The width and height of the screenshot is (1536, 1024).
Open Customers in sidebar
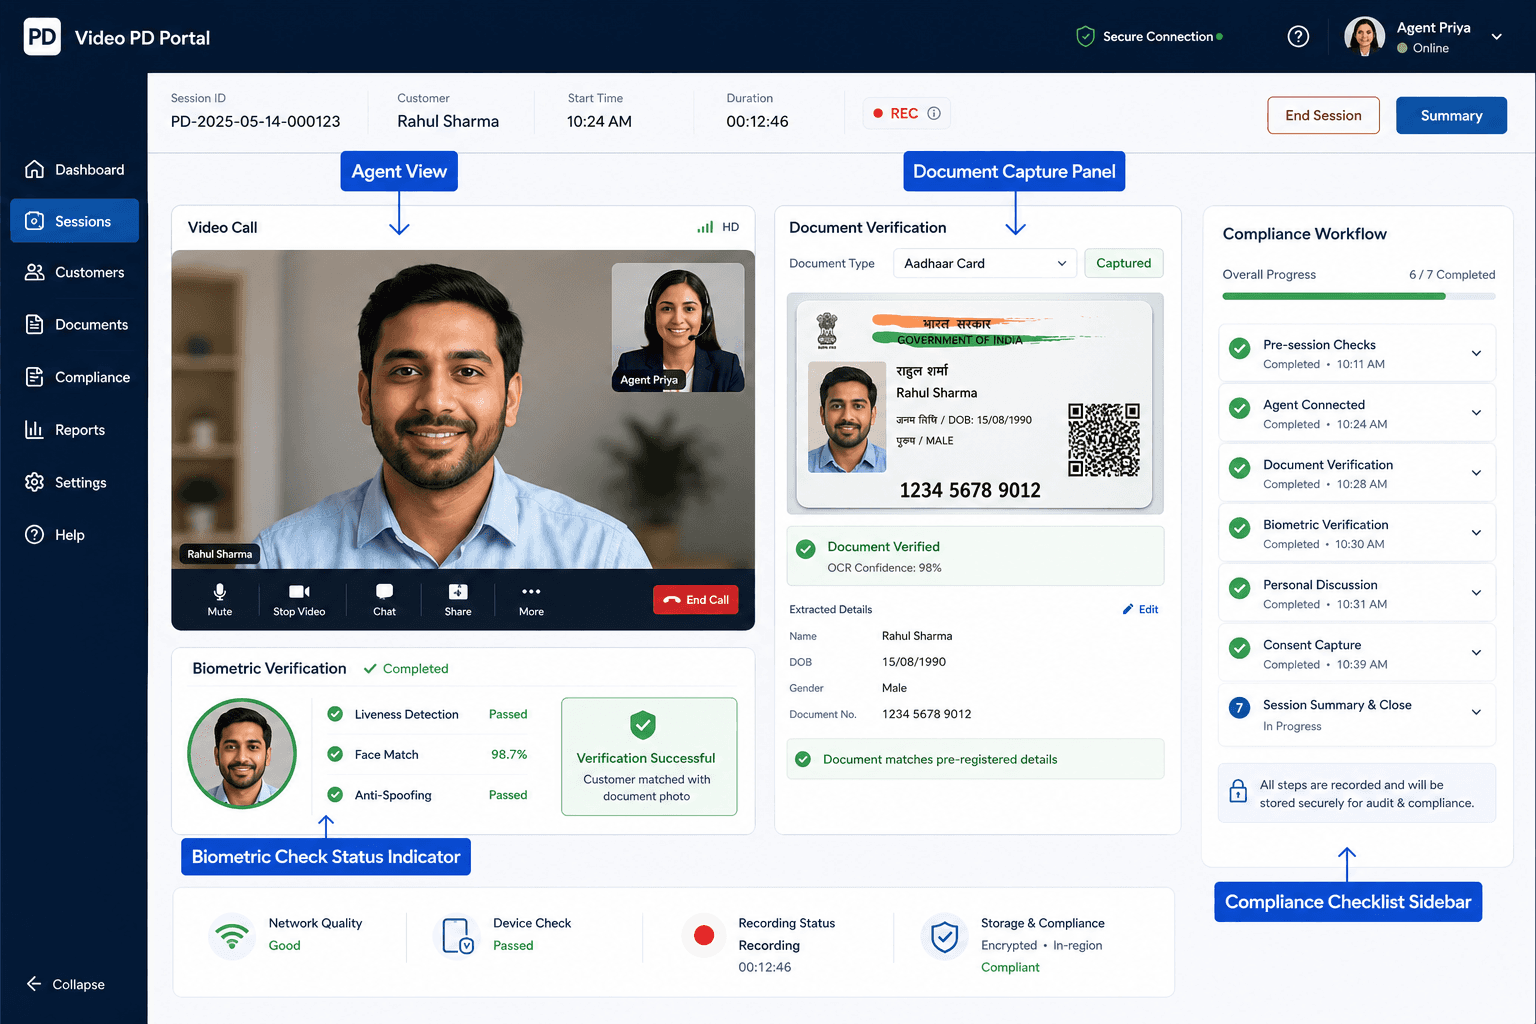point(75,272)
